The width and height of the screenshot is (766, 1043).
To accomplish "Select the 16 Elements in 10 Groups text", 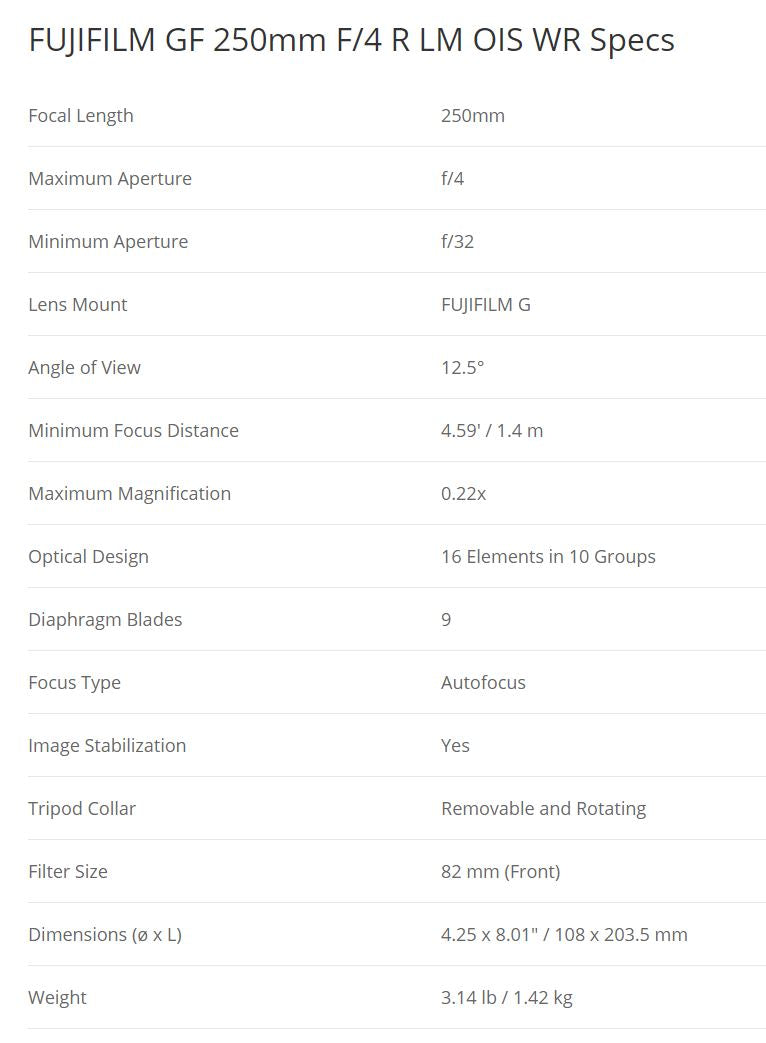I will pyautogui.click(x=548, y=557).
